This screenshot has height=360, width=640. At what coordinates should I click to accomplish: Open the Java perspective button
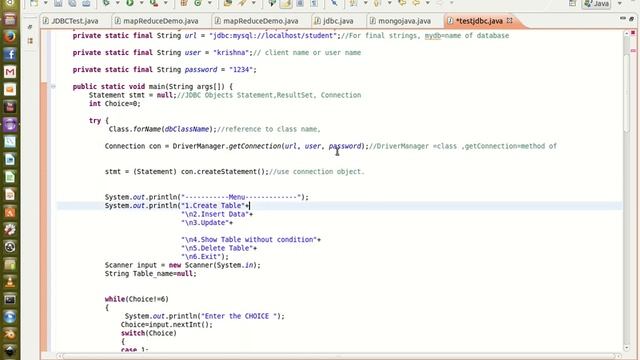[x=597, y=4]
